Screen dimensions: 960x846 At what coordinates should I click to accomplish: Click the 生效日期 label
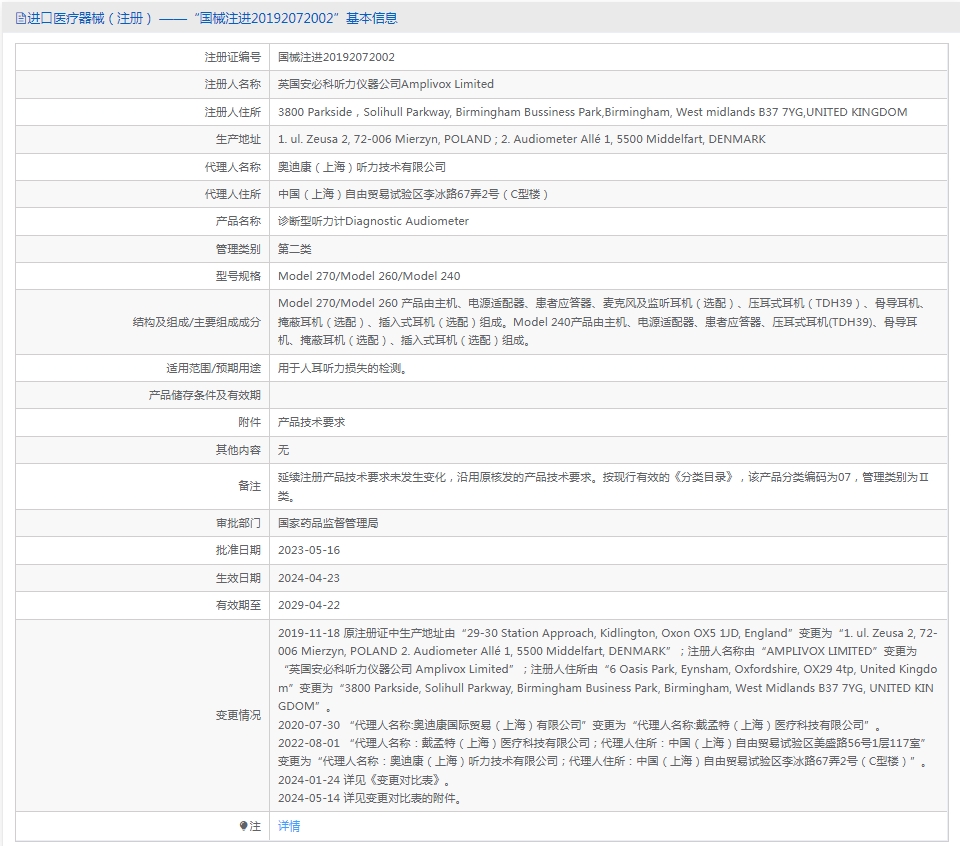(238, 578)
